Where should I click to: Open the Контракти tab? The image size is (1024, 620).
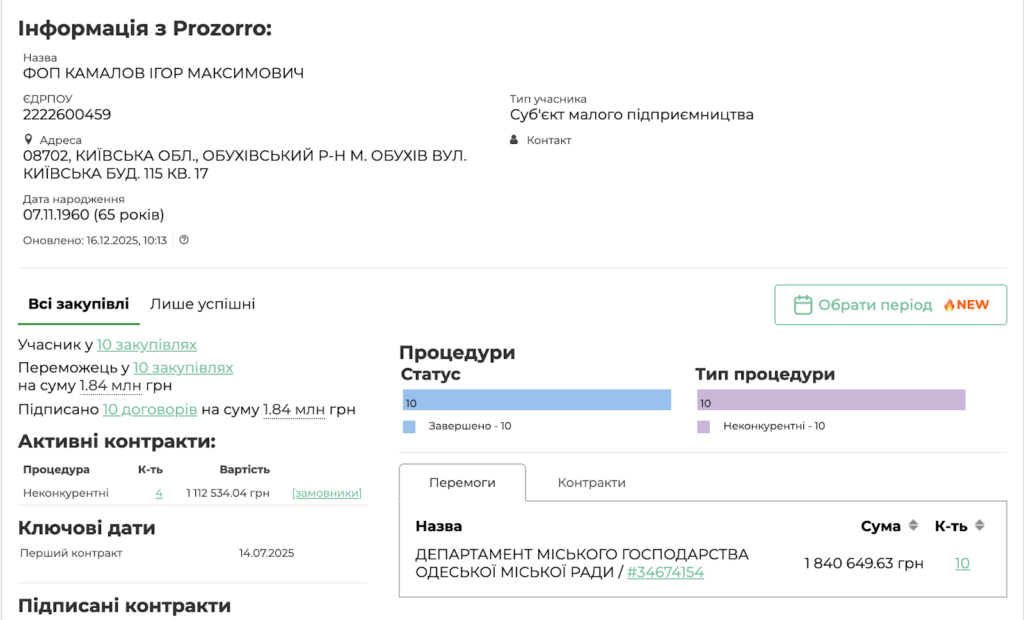coord(591,483)
